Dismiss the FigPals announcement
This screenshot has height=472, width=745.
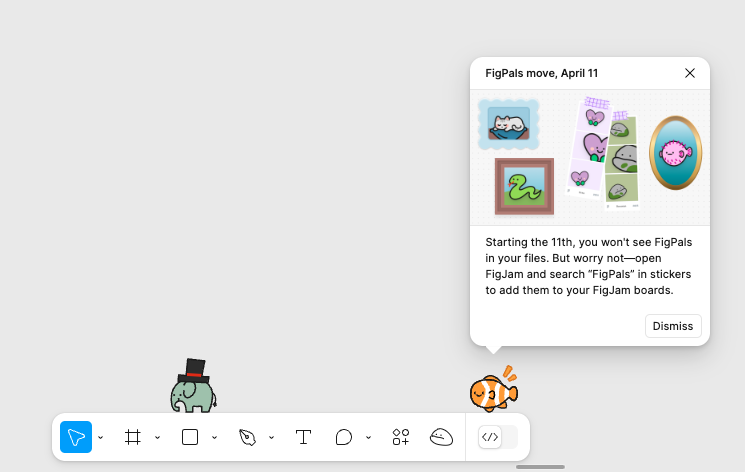tap(673, 326)
